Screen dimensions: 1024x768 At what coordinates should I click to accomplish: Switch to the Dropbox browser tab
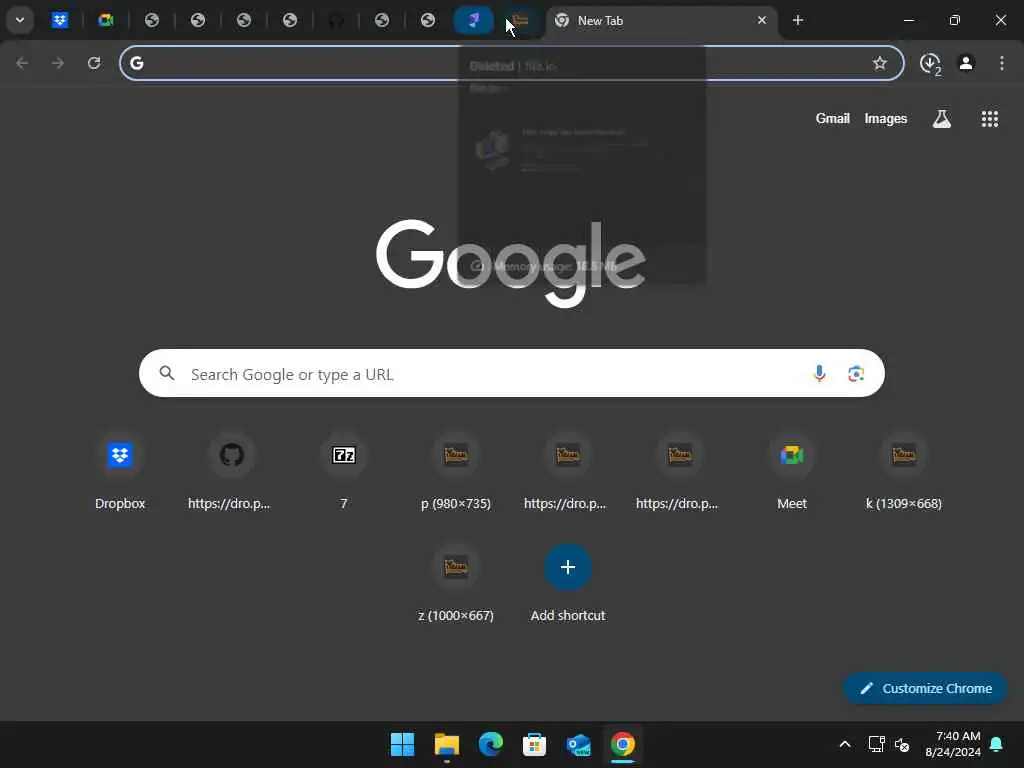[60, 20]
